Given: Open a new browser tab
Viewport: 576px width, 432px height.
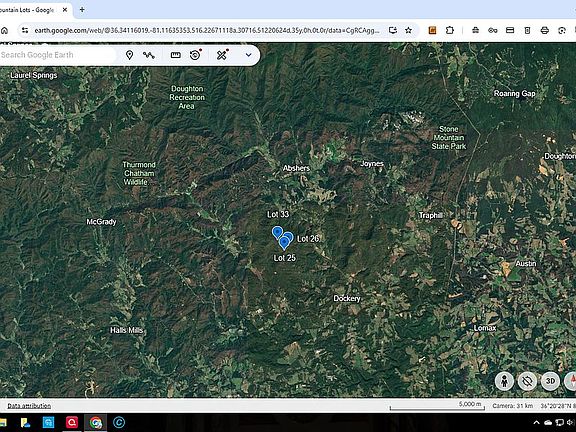Looking at the screenshot, I should click(x=82, y=10).
